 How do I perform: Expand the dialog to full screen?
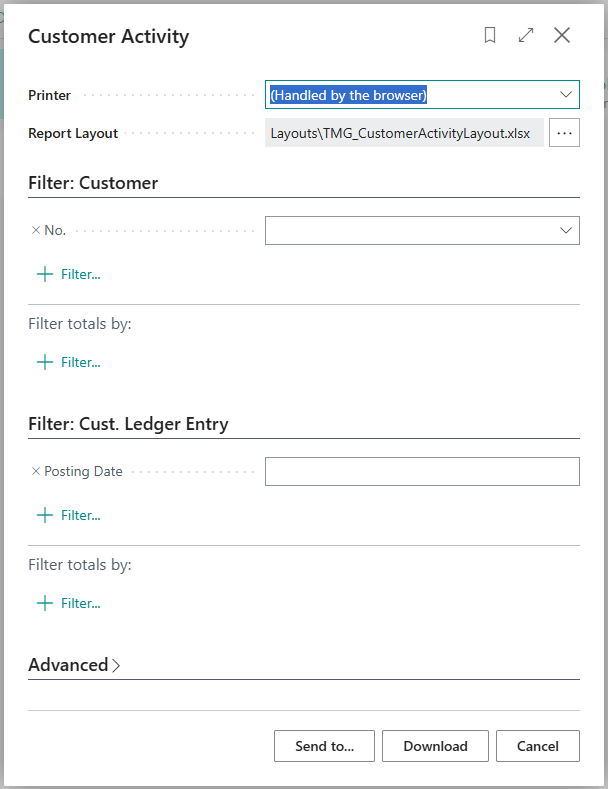(526, 36)
